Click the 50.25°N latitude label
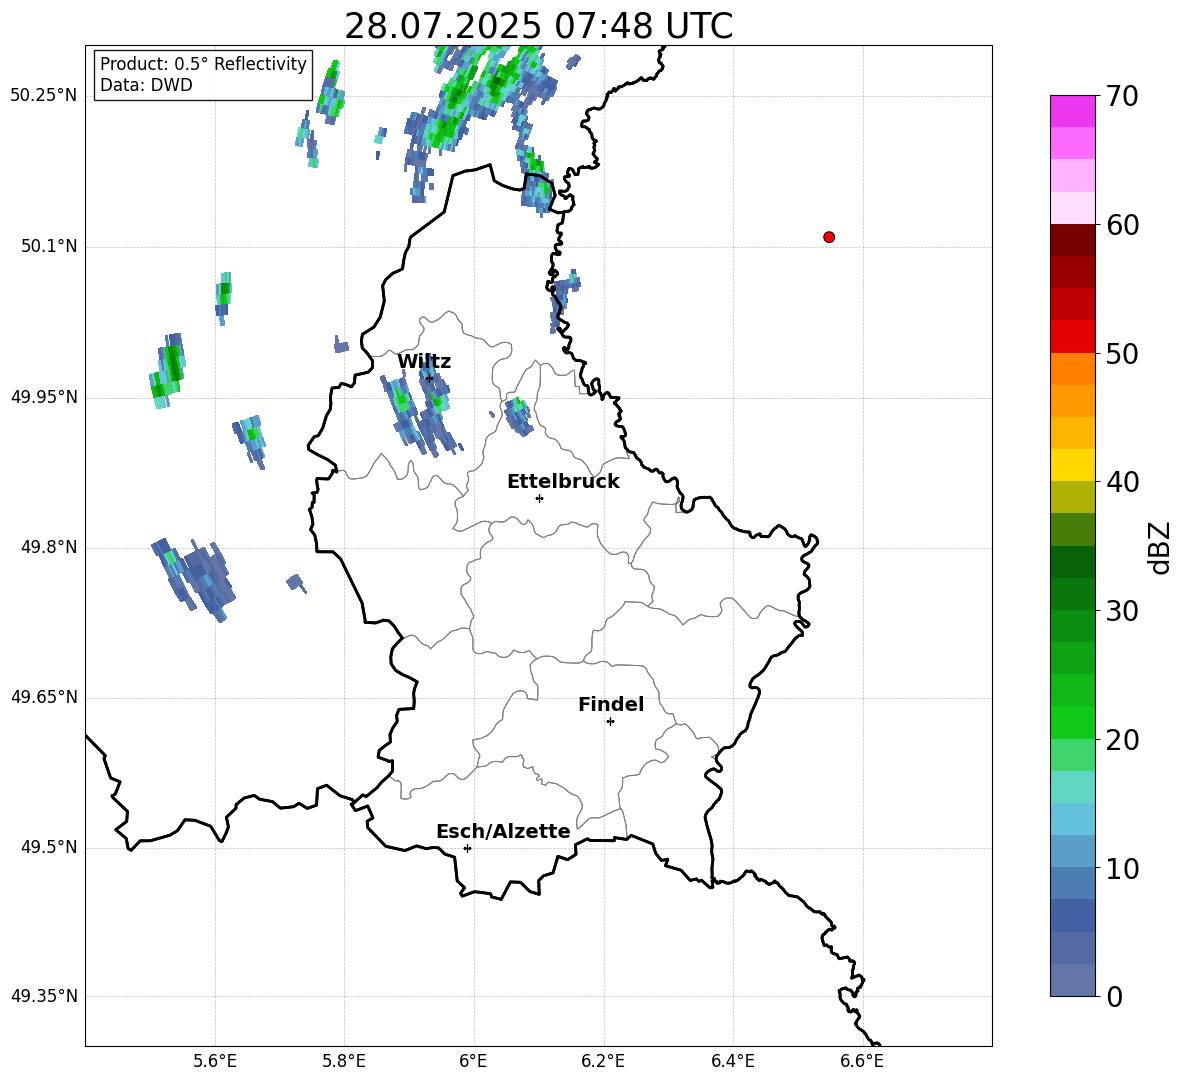 click(x=44, y=96)
